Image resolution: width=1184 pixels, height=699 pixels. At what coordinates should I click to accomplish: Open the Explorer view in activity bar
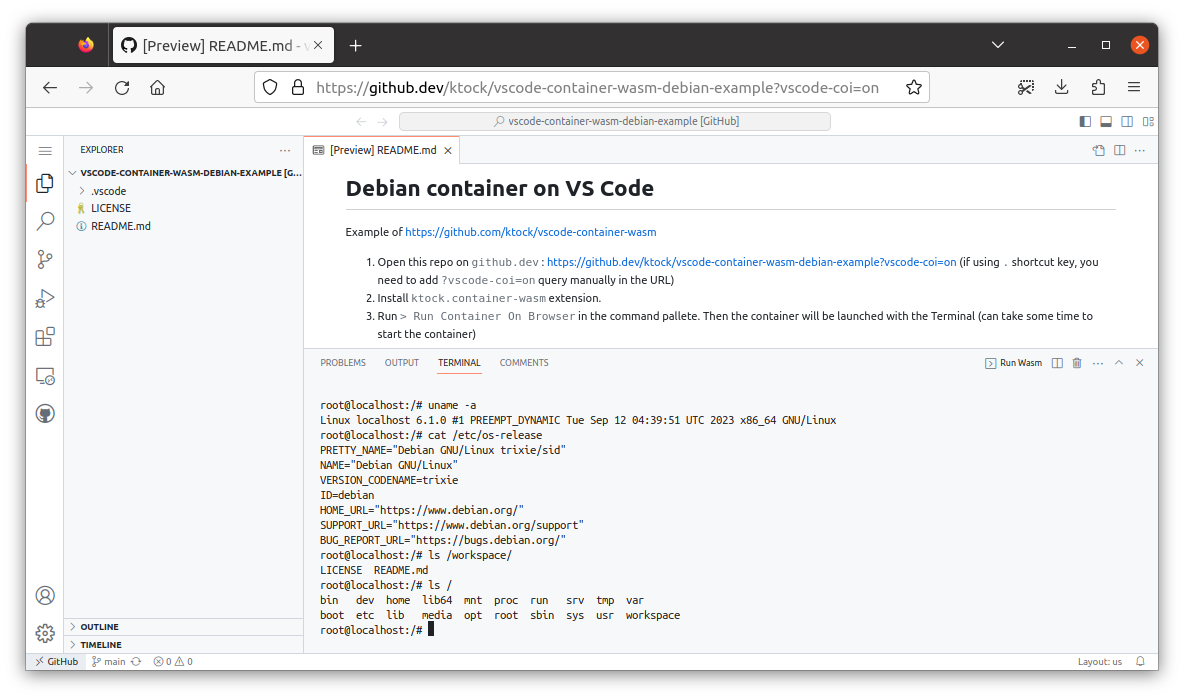[45, 183]
